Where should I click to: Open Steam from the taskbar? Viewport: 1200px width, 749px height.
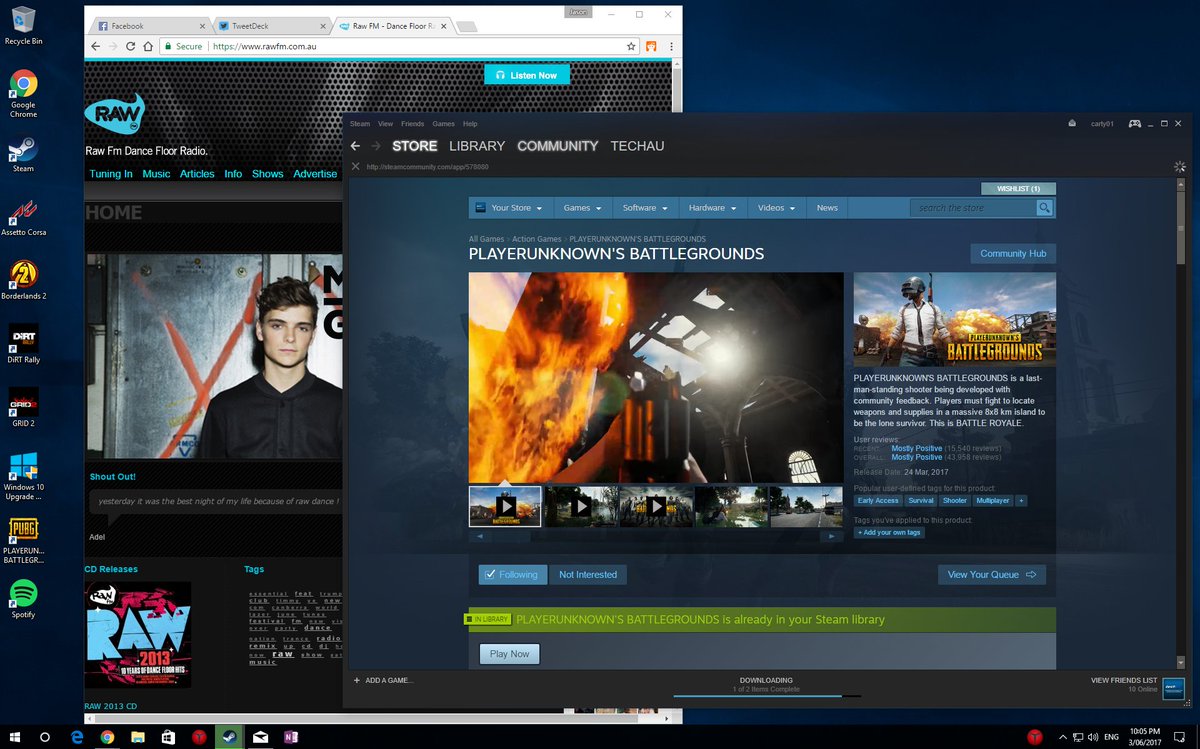(229, 737)
